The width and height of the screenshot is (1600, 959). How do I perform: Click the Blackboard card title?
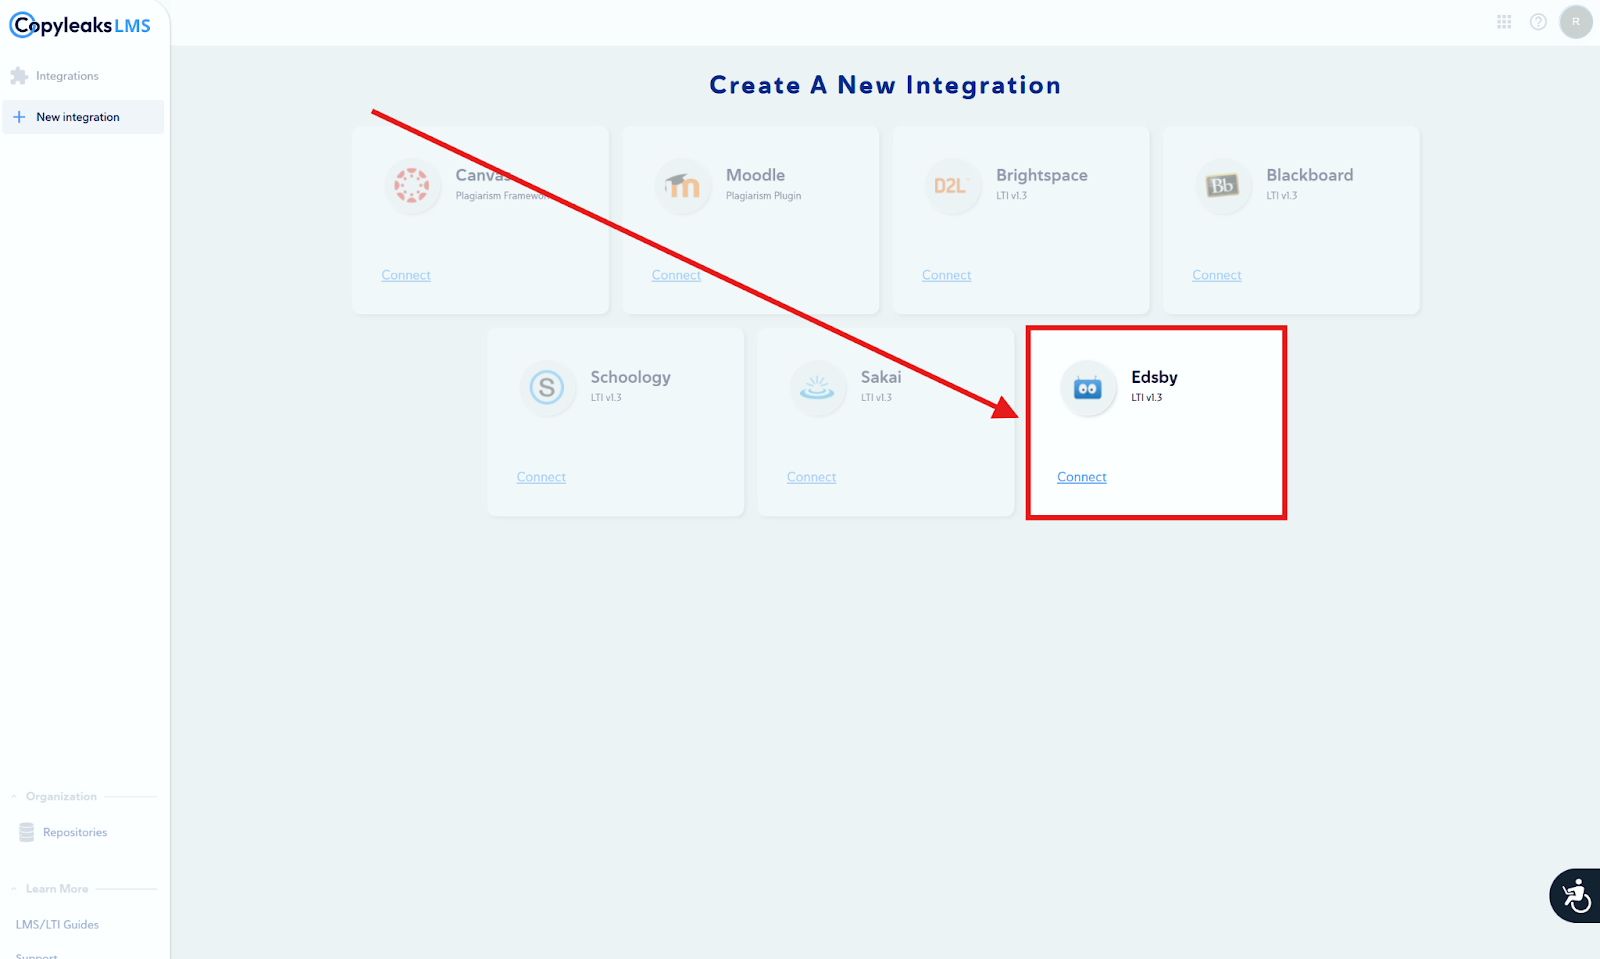(x=1310, y=175)
